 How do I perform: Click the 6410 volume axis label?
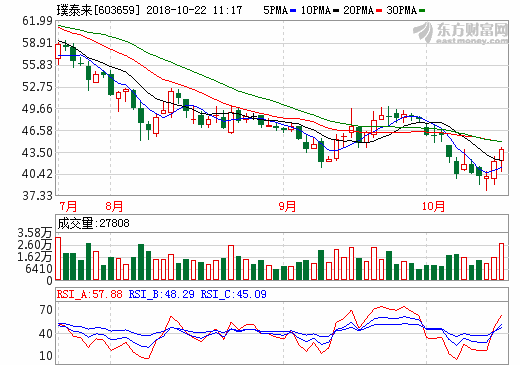point(39,269)
